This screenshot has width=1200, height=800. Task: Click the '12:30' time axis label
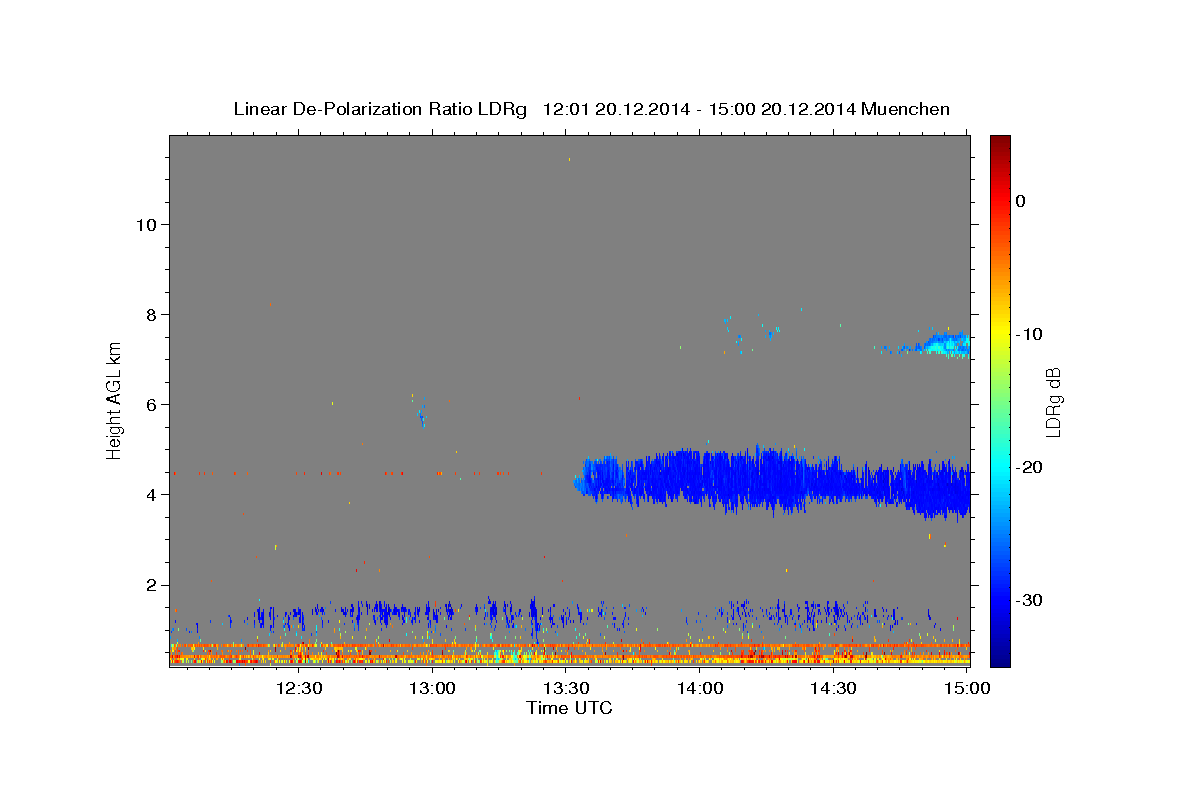pyautogui.click(x=299, y=689)
